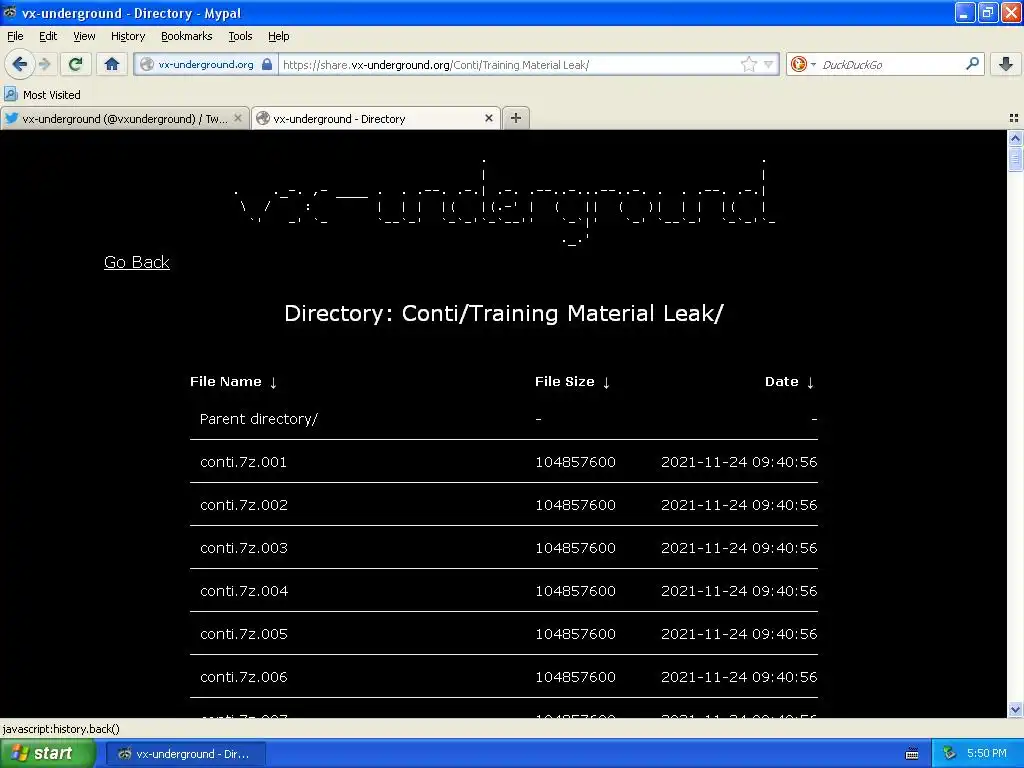Click the Go Back link
Viewport: 1024px width, 768px height.
(136, 262)
